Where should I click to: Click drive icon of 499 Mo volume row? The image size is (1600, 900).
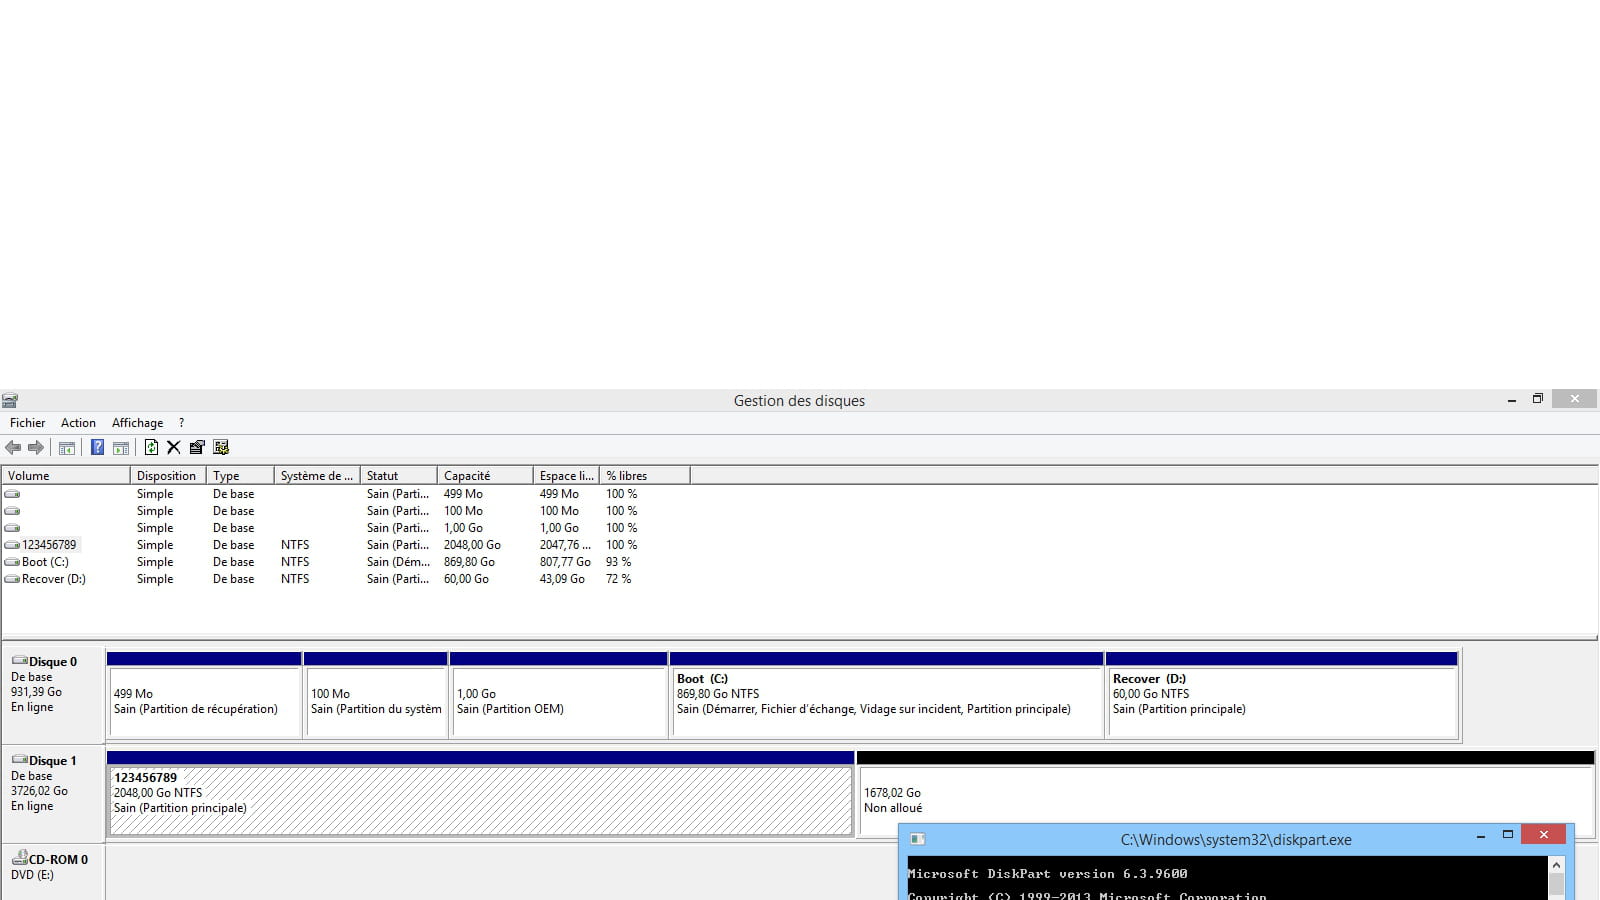[12, 494]
